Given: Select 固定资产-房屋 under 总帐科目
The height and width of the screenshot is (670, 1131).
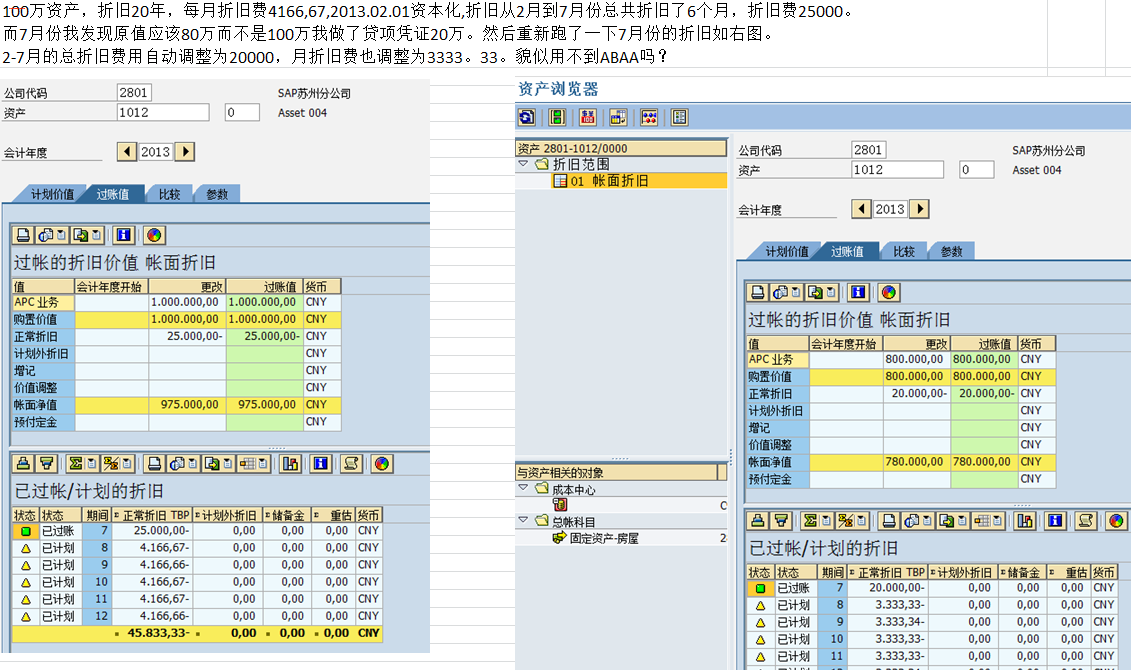Looking at the screenshot, I should [x=604, y=538].
